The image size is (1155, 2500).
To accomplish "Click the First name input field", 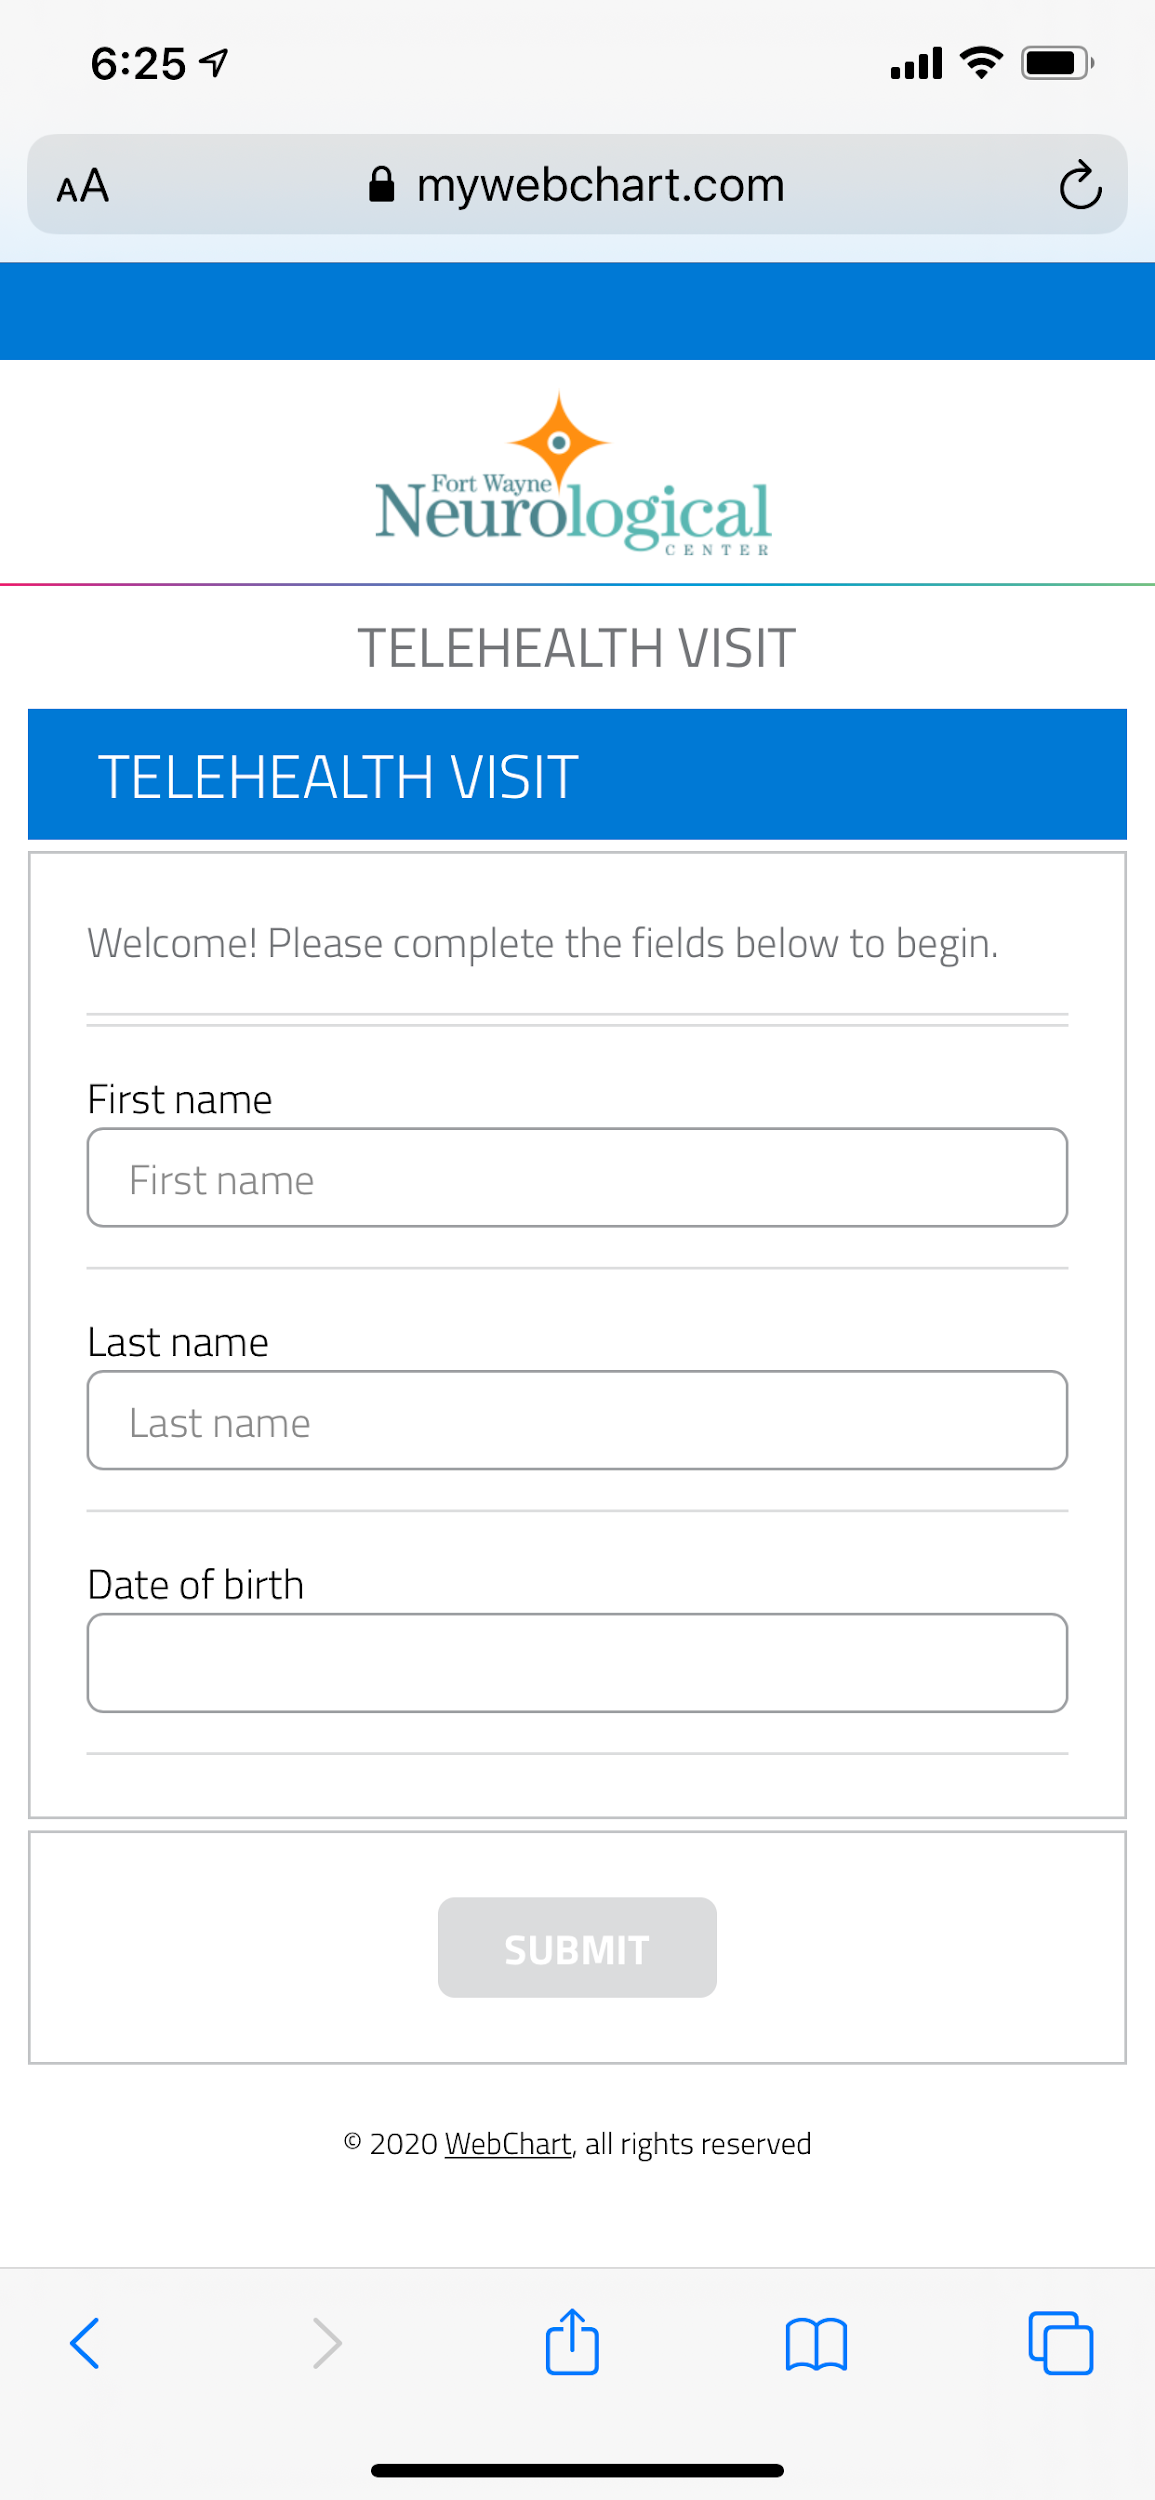I will [x=577, y=1178].
